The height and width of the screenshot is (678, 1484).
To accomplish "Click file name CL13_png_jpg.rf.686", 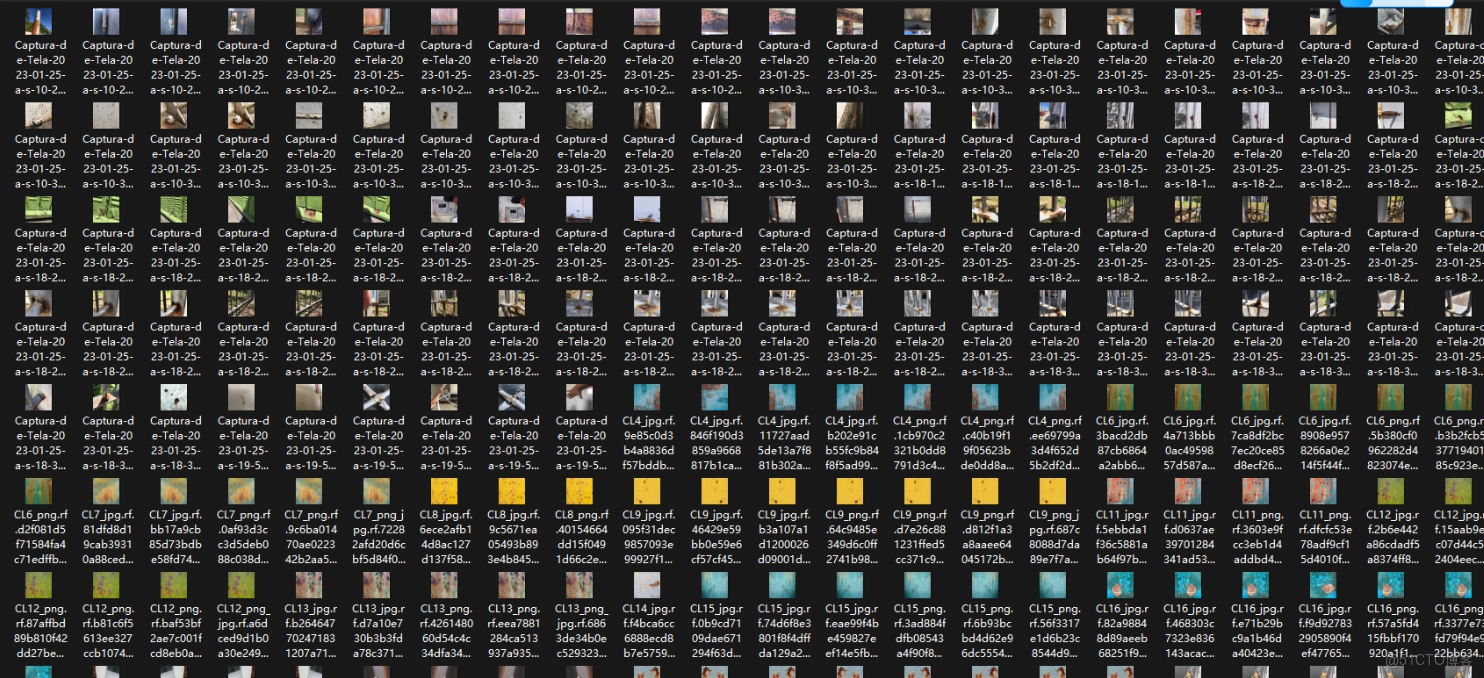I will 582,631.
